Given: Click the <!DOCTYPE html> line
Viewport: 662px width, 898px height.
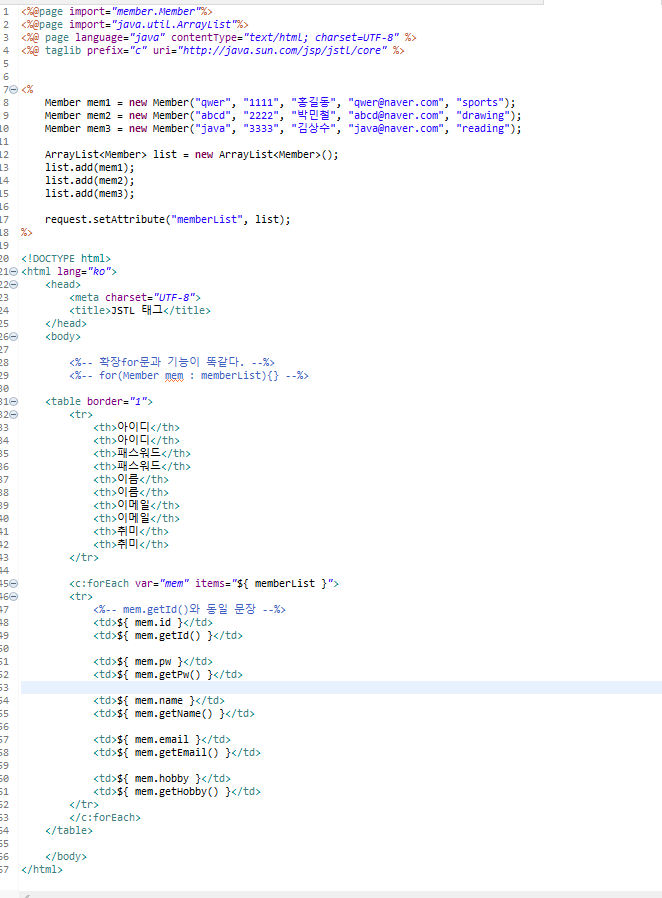Looking at the screenshot, I should pos(66,259).
